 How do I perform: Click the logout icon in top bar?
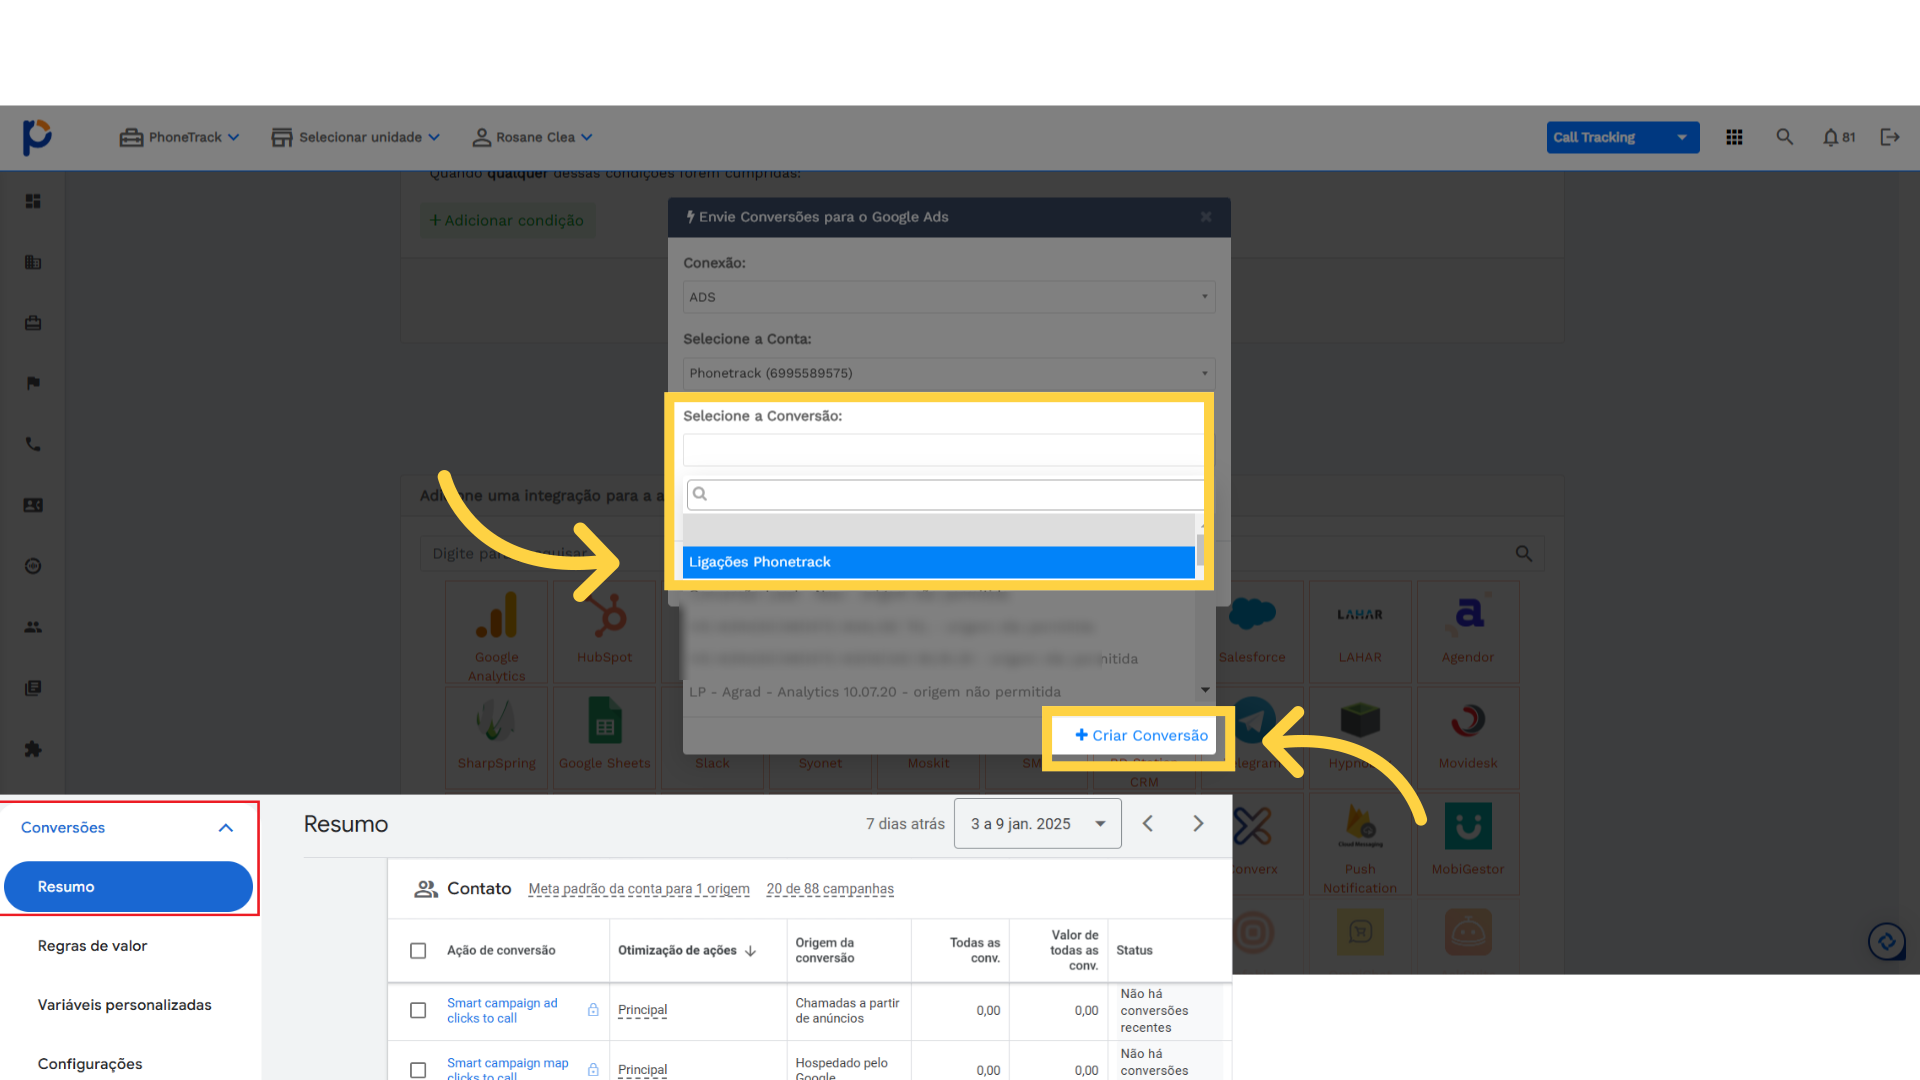(1889, 137)
